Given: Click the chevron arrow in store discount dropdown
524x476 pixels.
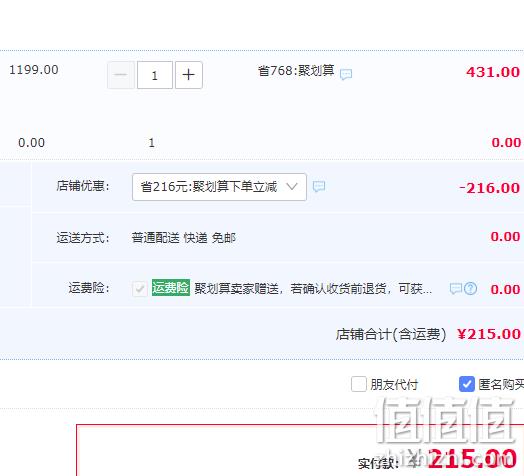Looking at the screenshot, I should tap(292, 186).
